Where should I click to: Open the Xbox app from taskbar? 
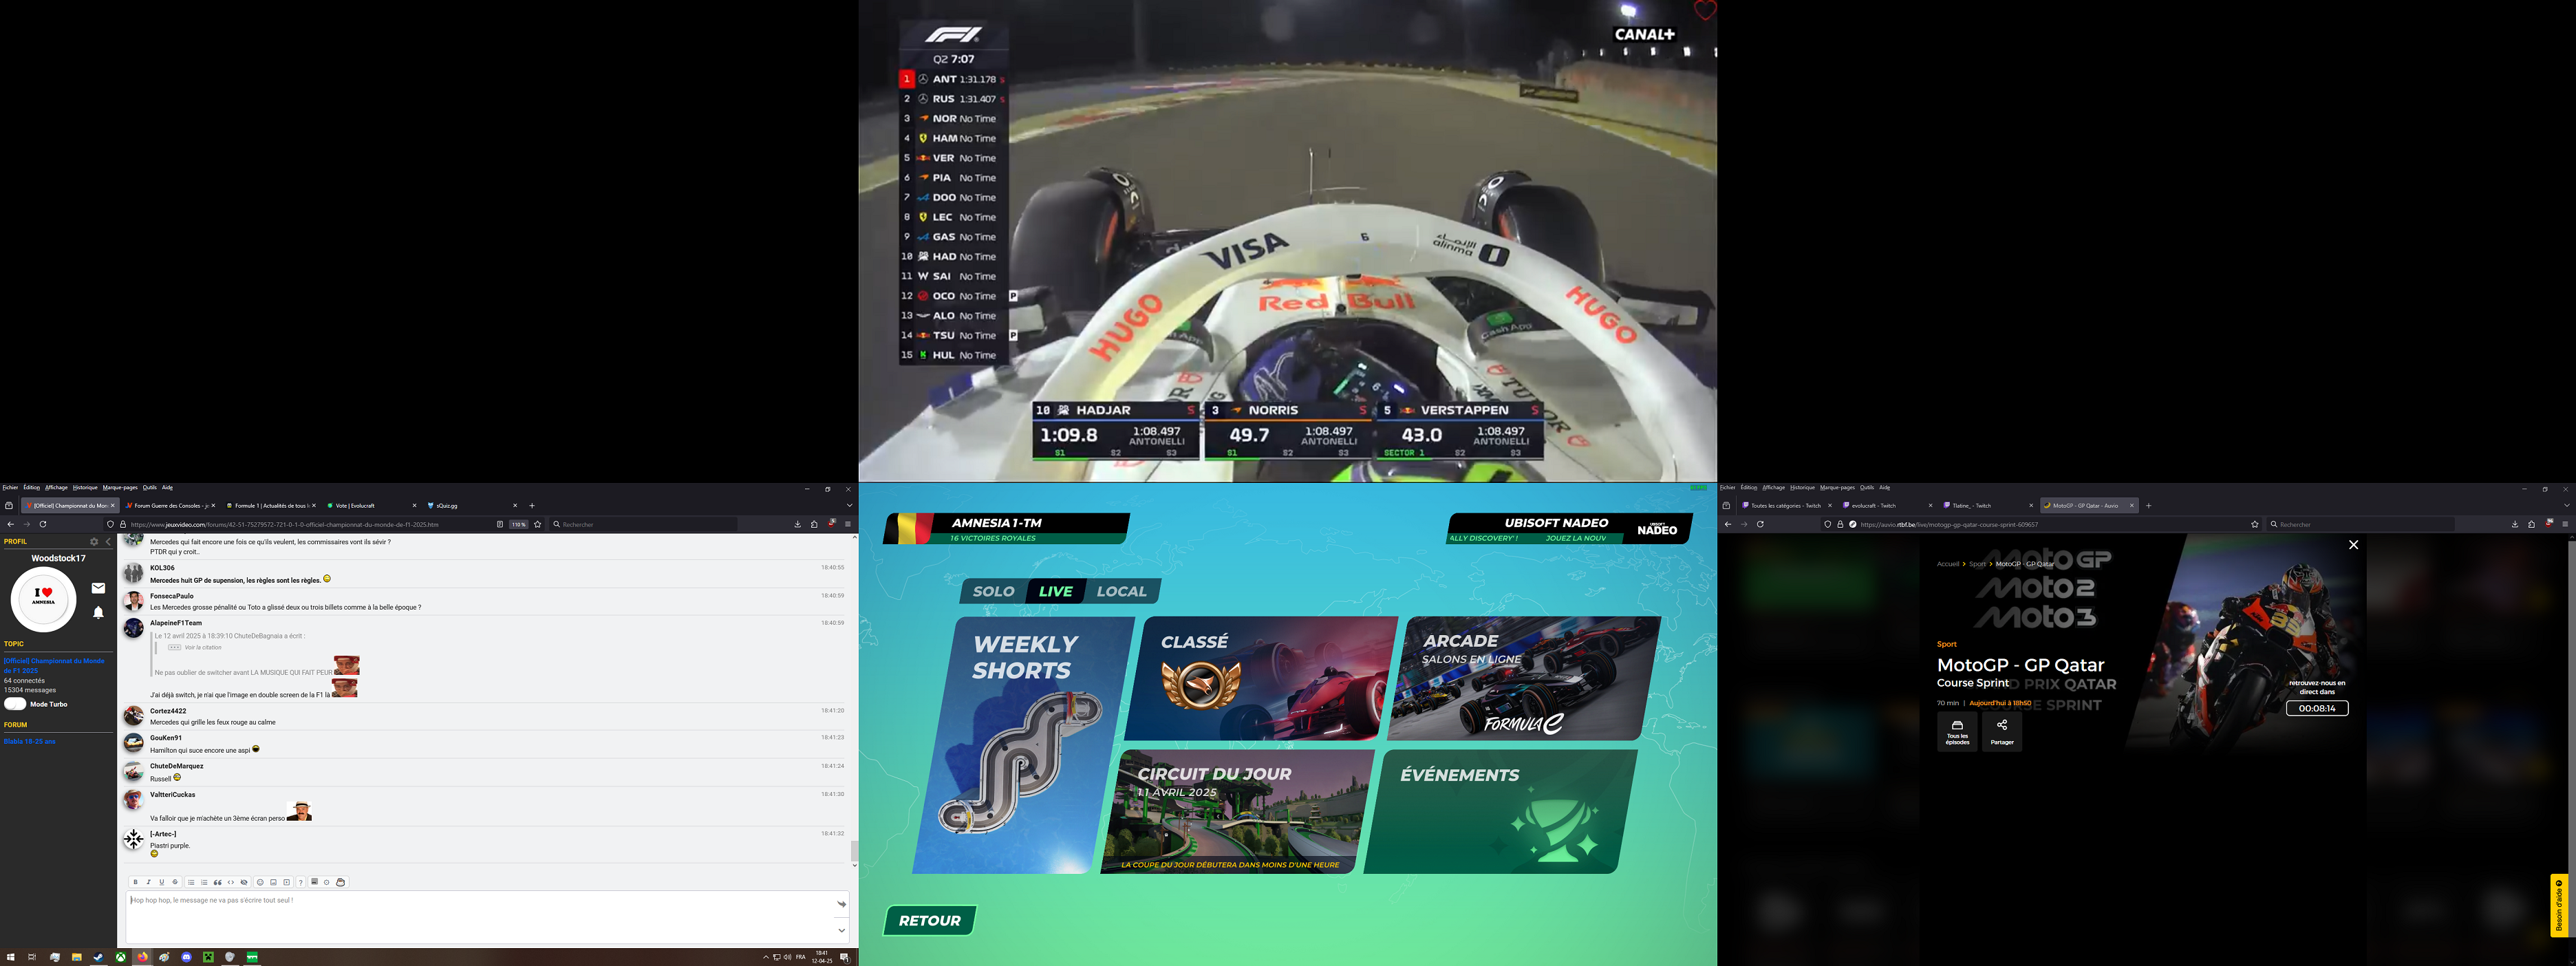click(x=121, y=957)
